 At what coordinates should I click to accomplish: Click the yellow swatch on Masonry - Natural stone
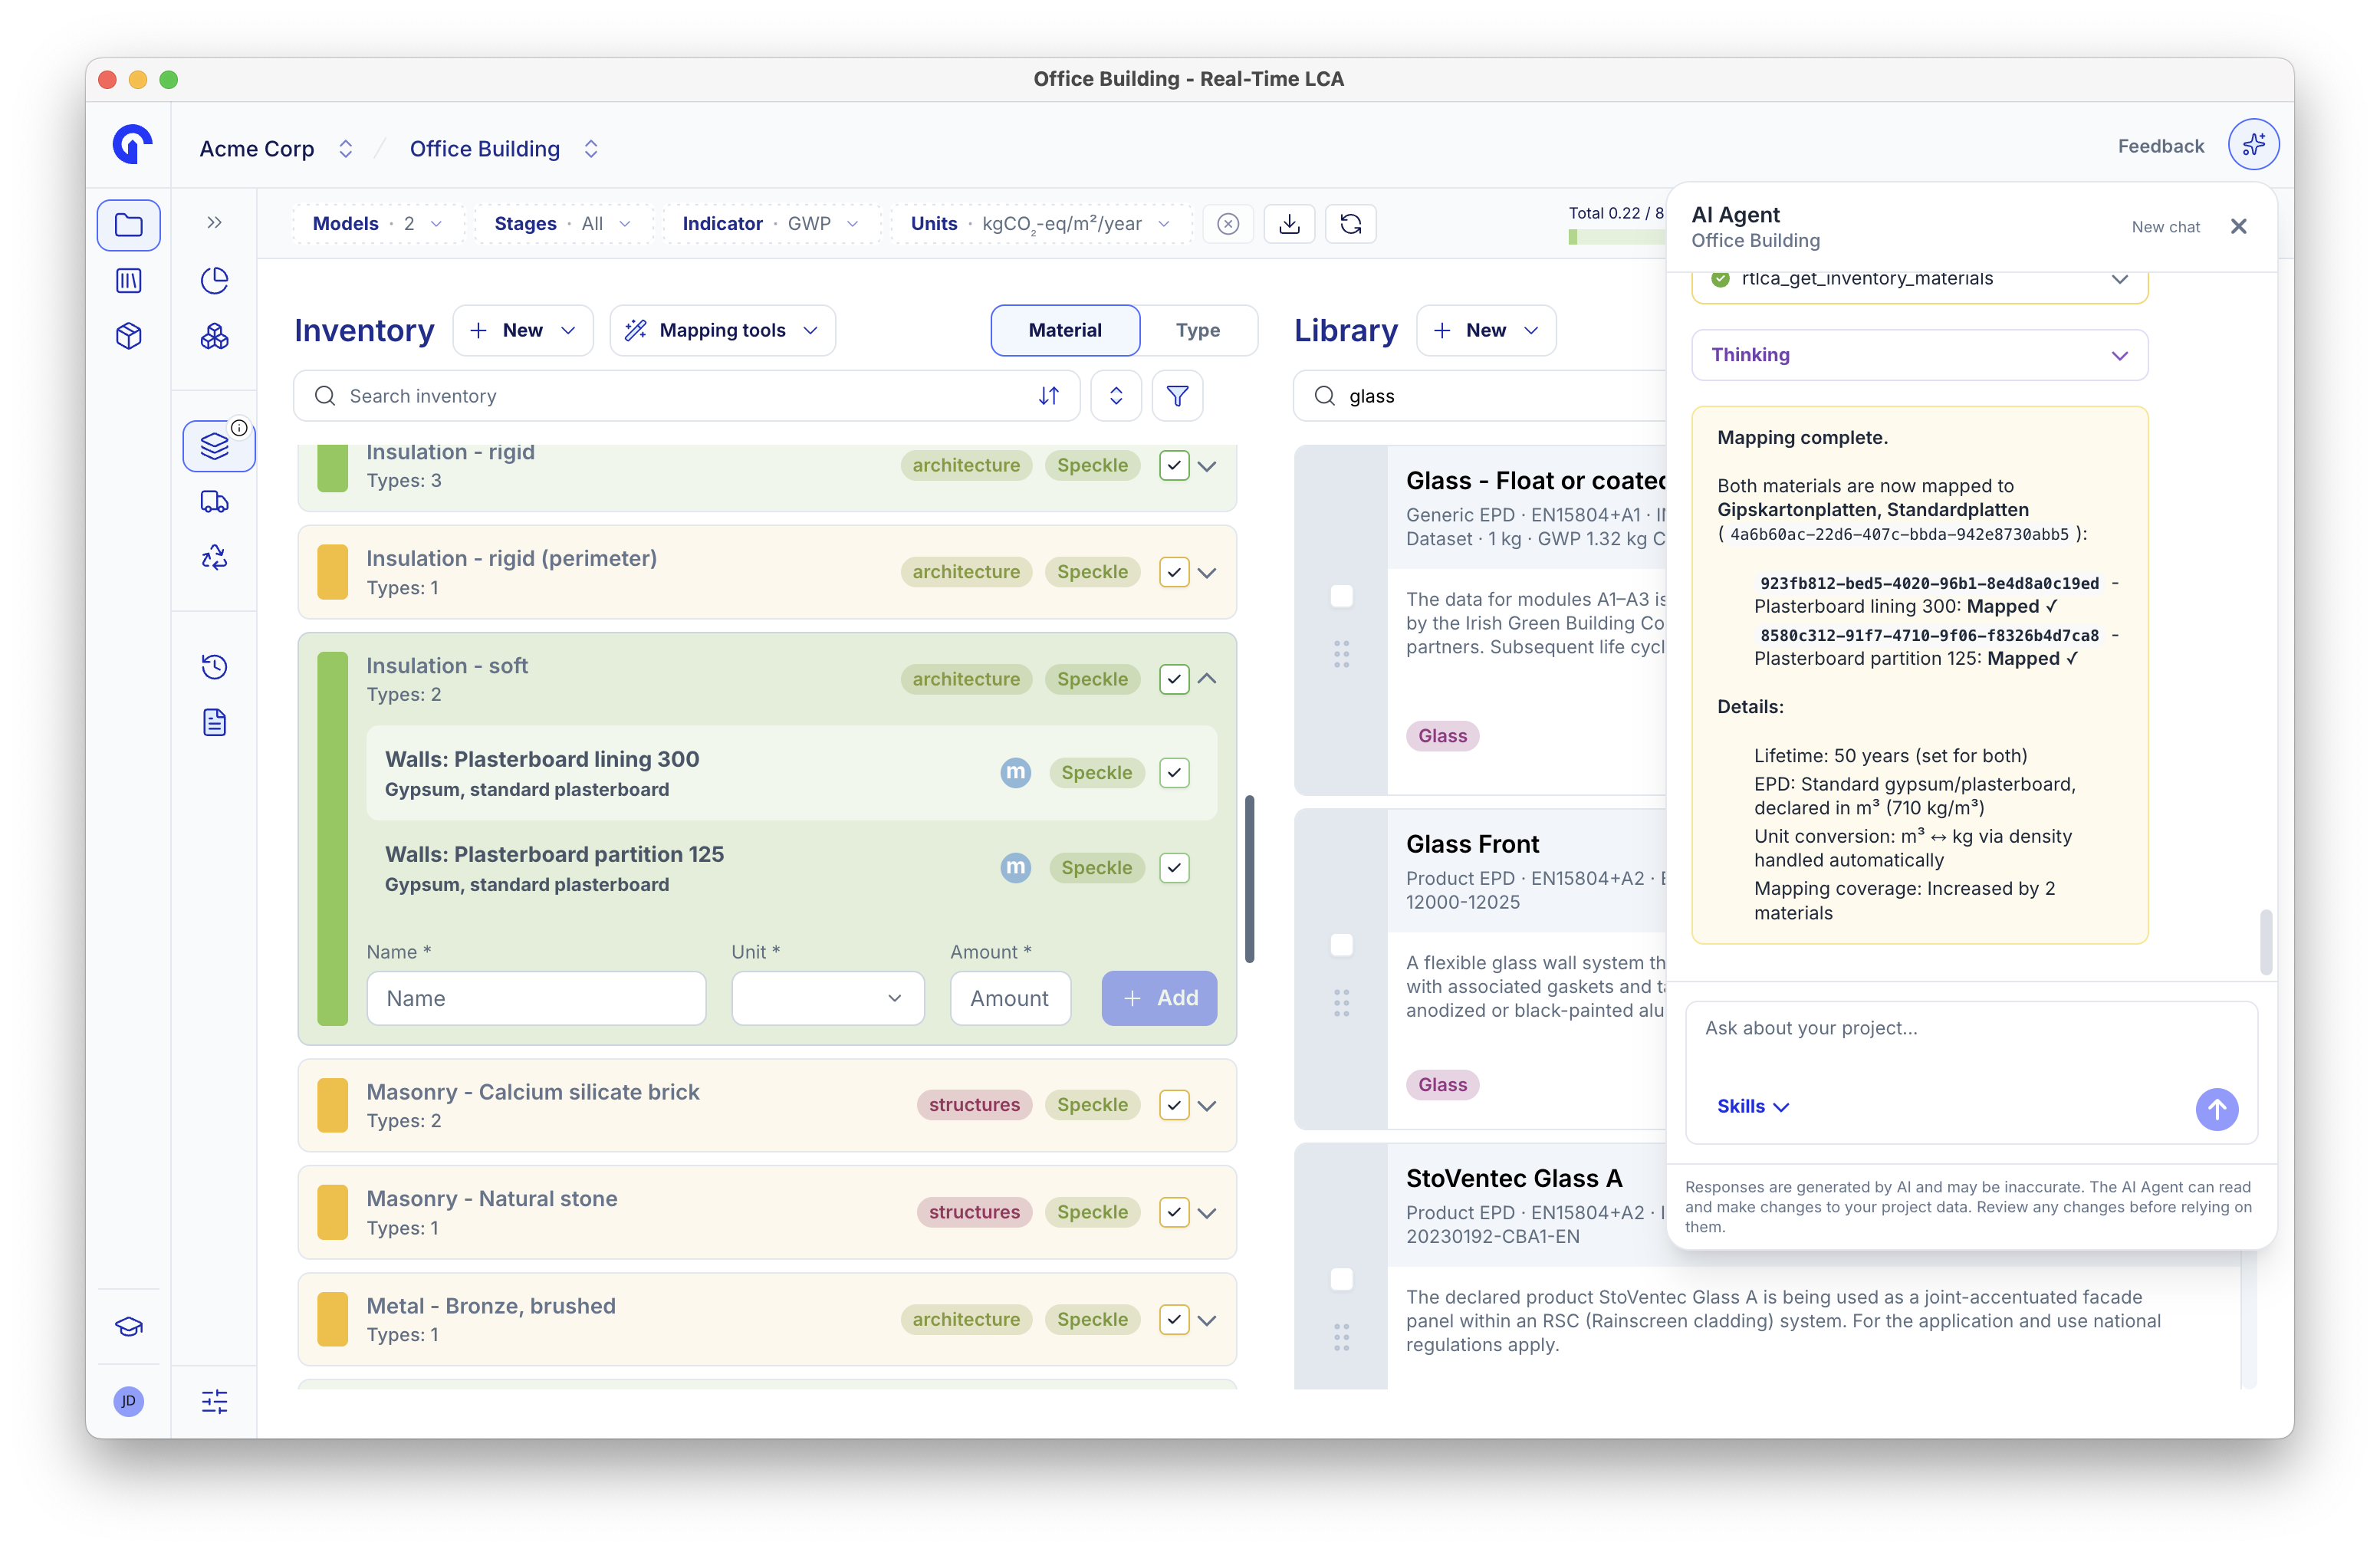click(x=332, y=1212)
